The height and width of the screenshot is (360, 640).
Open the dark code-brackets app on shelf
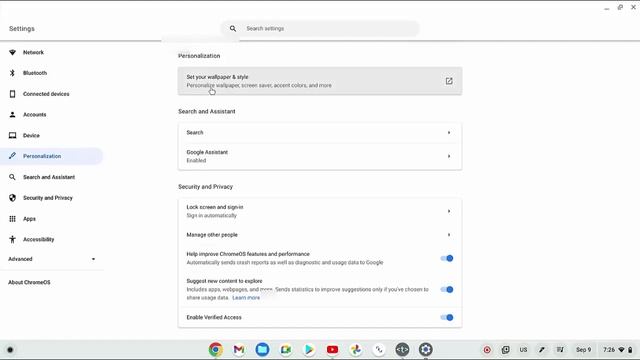click(x=402, y=349)
